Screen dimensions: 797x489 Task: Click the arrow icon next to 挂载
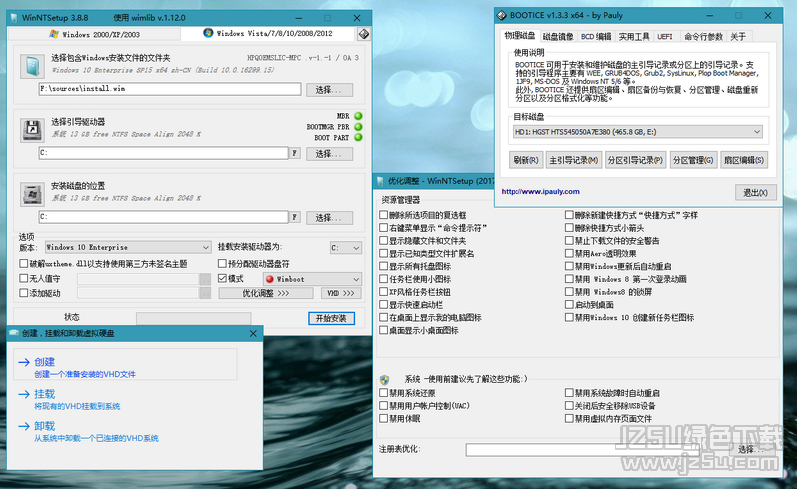tap(24, 394)
